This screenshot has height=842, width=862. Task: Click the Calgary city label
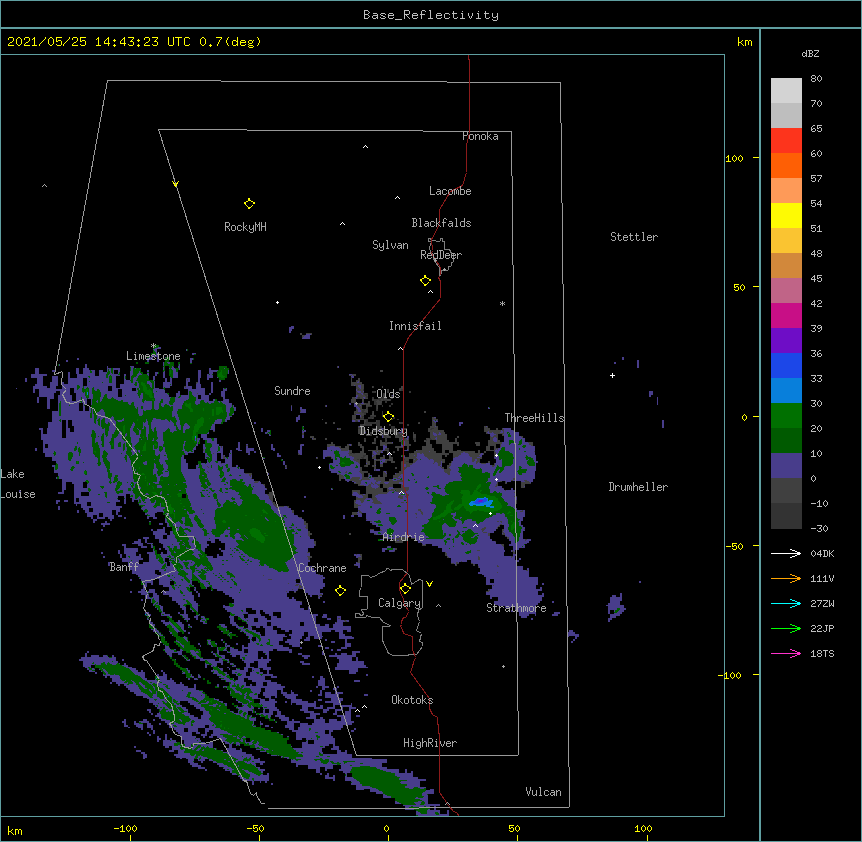(400, 603)
